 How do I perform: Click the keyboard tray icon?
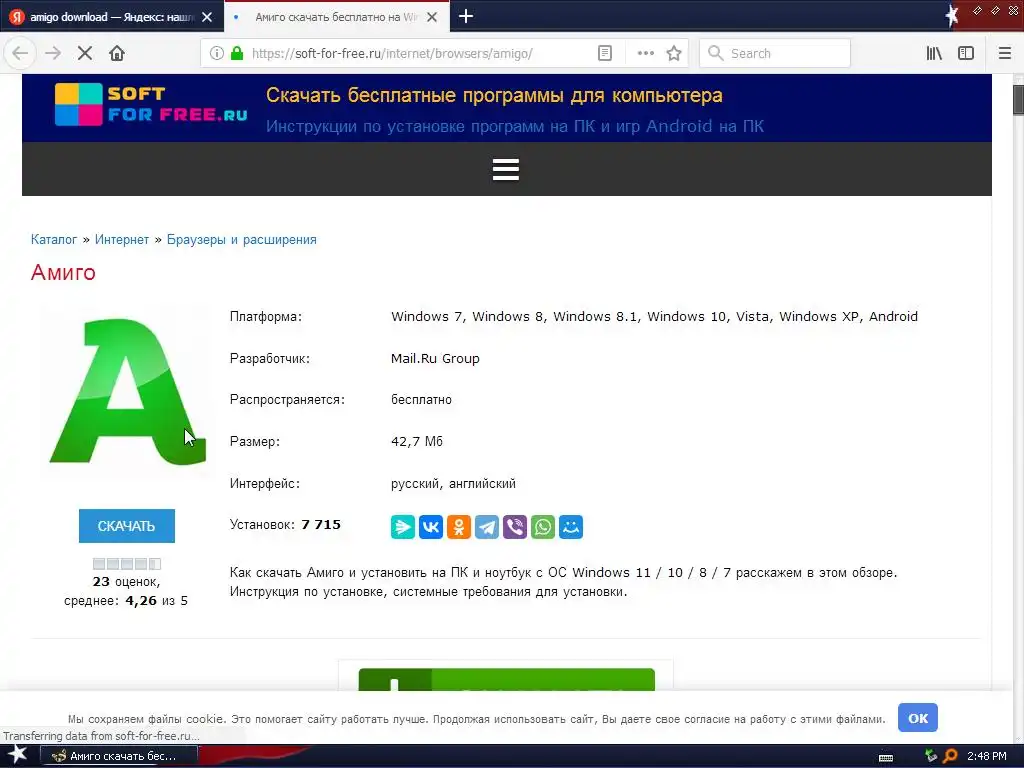(x=886, y=758)
